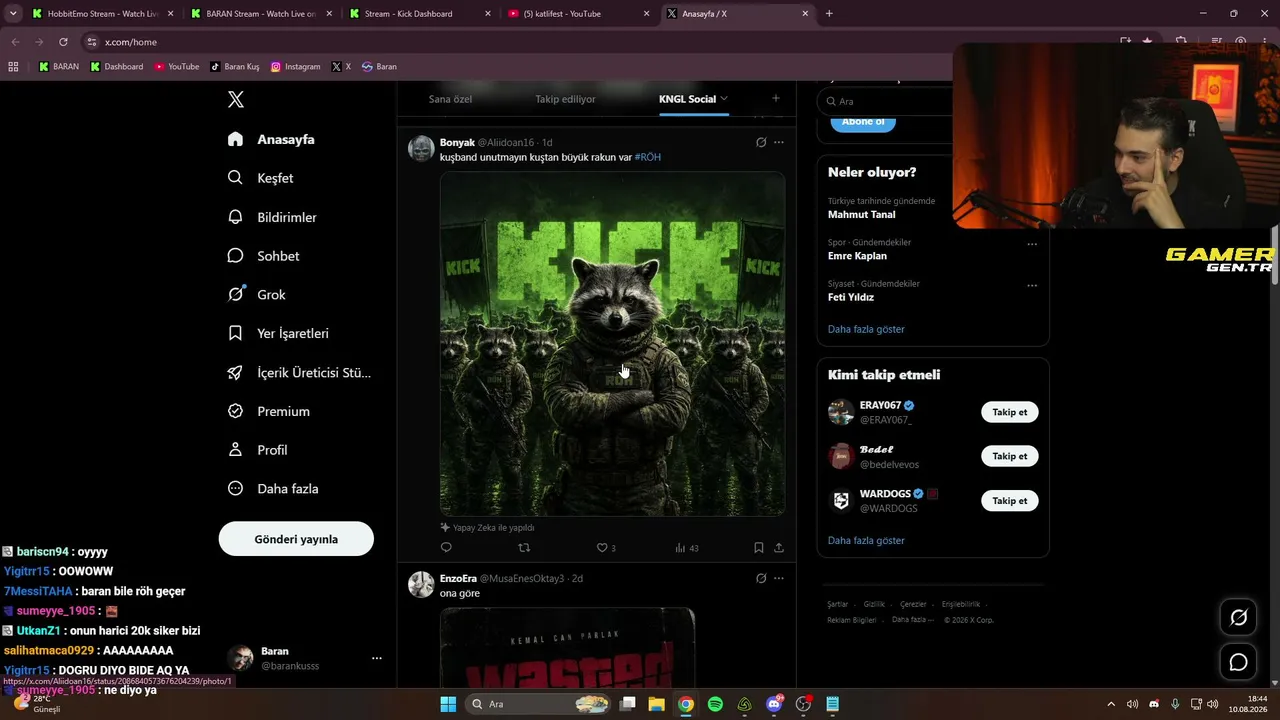Open File Explorer from the taskbar
1280x720 pixels.
coord(656,704)
